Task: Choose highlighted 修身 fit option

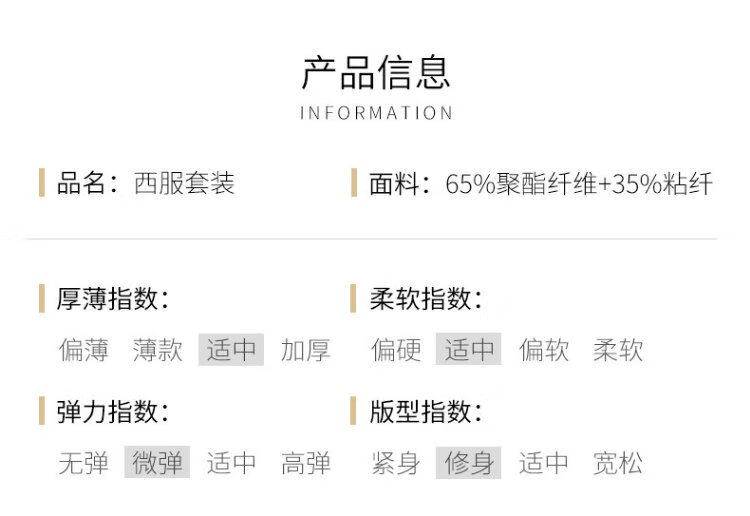Action: pyautogui.click(x=469, y=463)
